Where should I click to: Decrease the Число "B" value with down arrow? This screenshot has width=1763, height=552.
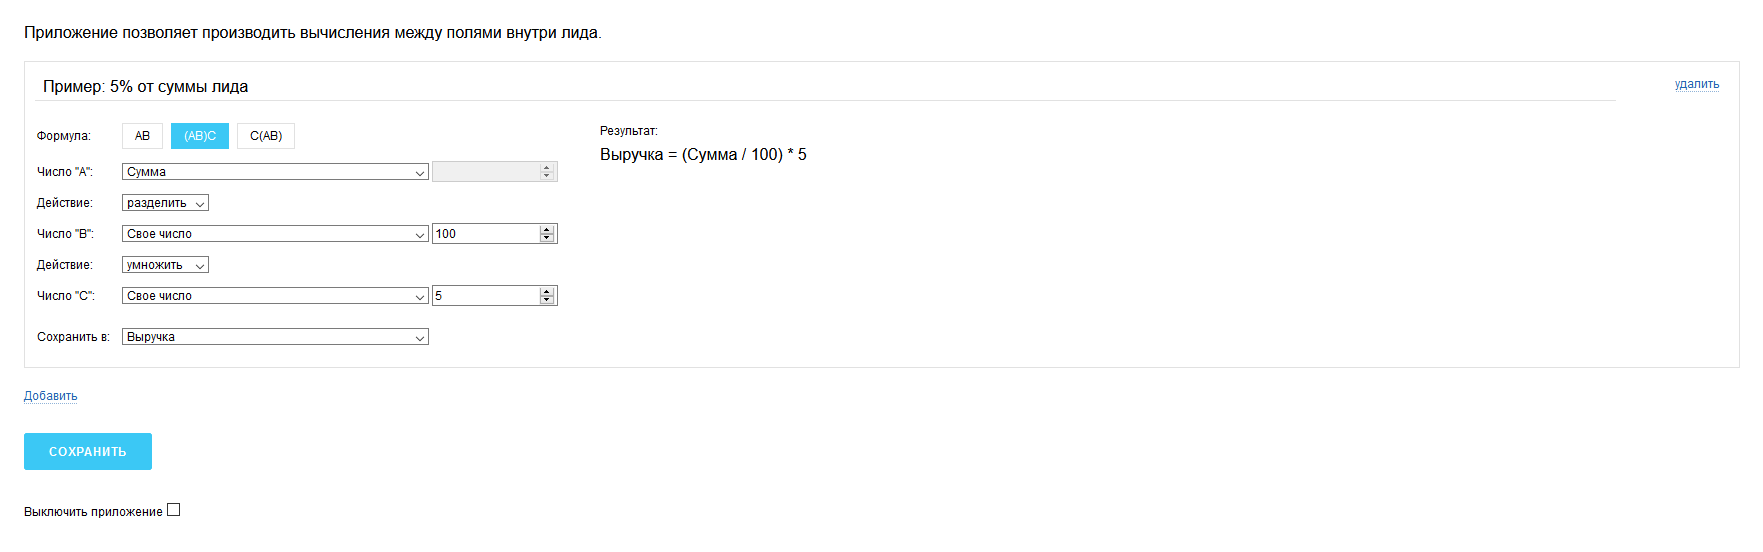(547, 238)
